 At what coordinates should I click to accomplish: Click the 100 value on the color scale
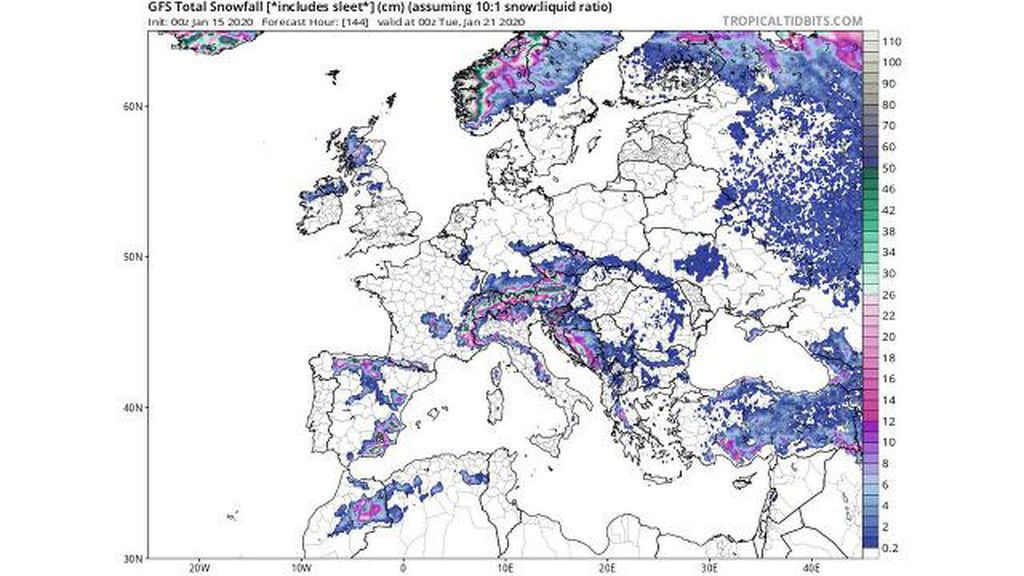891,63
